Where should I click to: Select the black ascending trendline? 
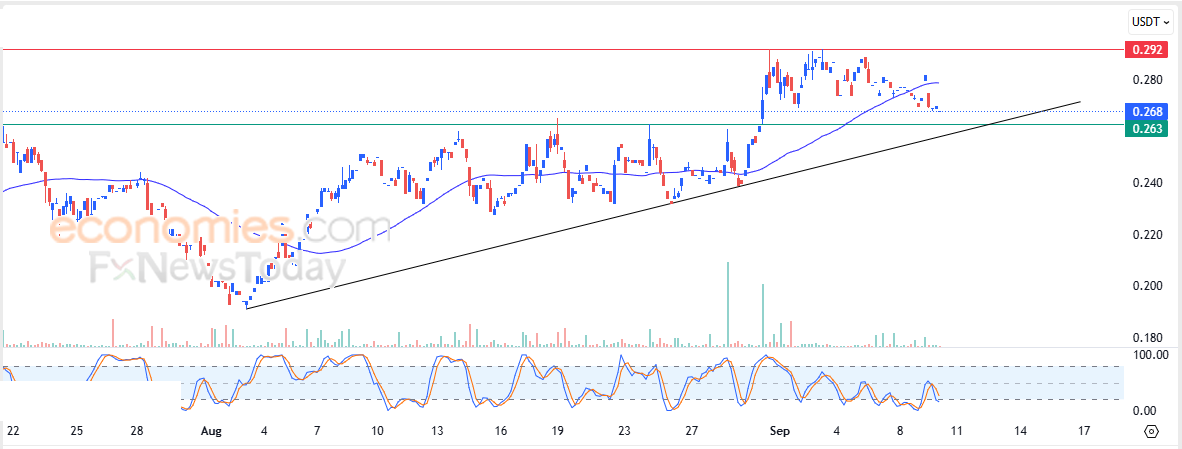tap(663, 204)
